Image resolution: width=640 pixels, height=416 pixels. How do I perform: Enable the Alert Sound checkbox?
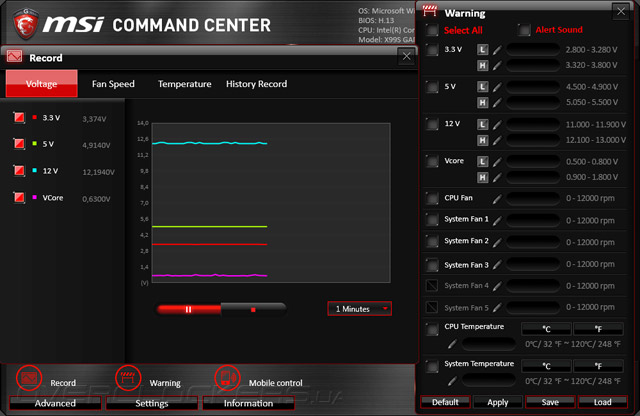pyautogui.click(x=524, y=30)
